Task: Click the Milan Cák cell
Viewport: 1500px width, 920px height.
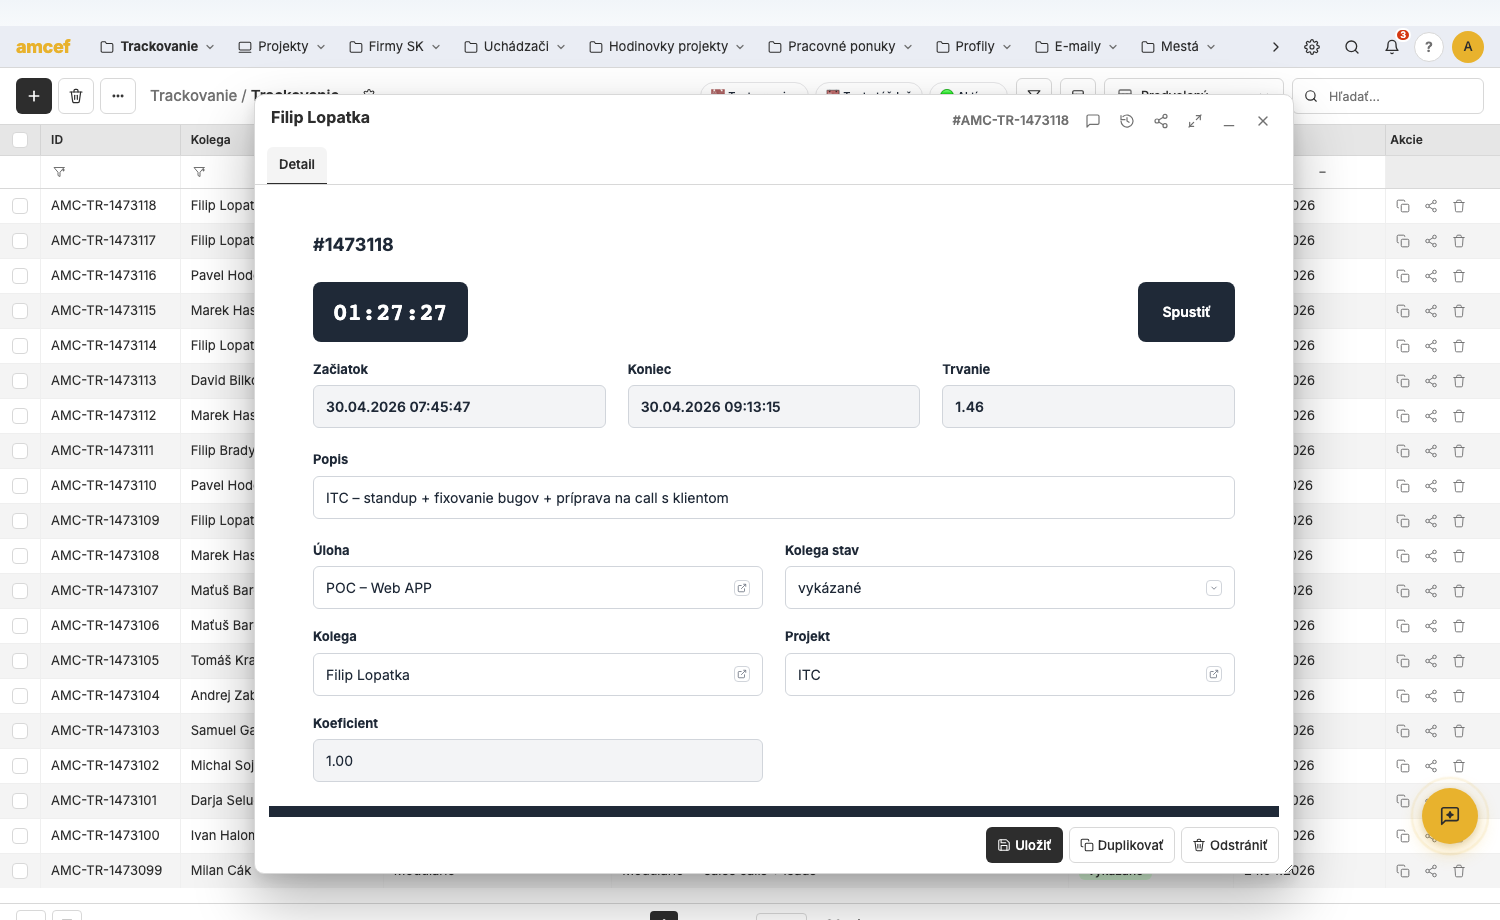Action: 221,871
